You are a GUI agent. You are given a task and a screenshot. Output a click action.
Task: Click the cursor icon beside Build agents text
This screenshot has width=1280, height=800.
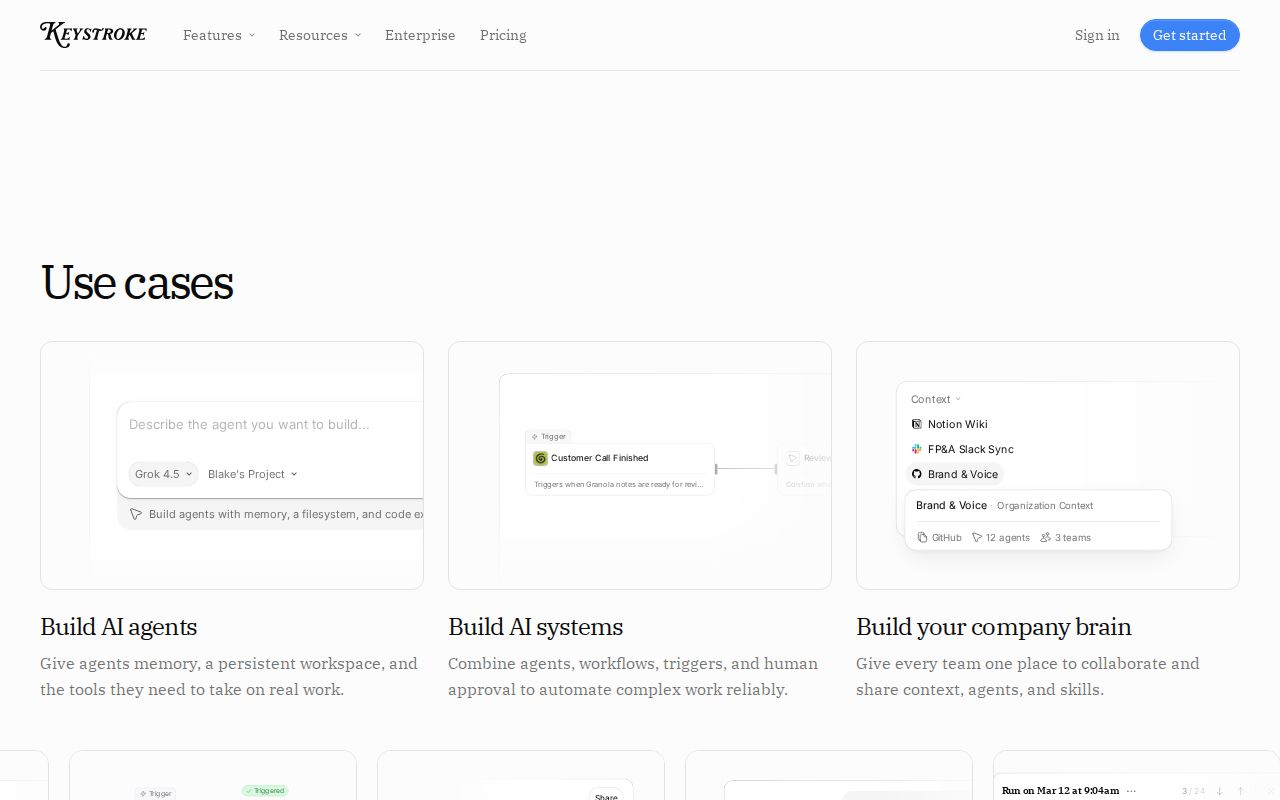(136, 514)
